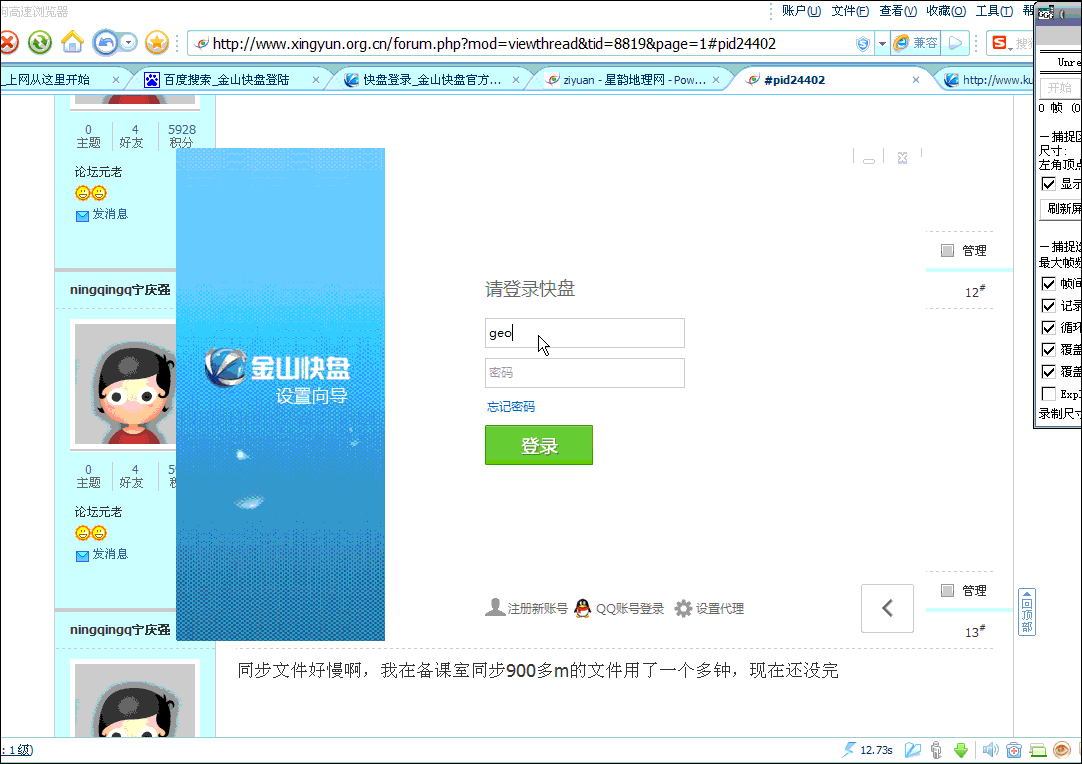The image size is (1082, 764).
Task: Open the 忘记密码 link
Action: 511,407
